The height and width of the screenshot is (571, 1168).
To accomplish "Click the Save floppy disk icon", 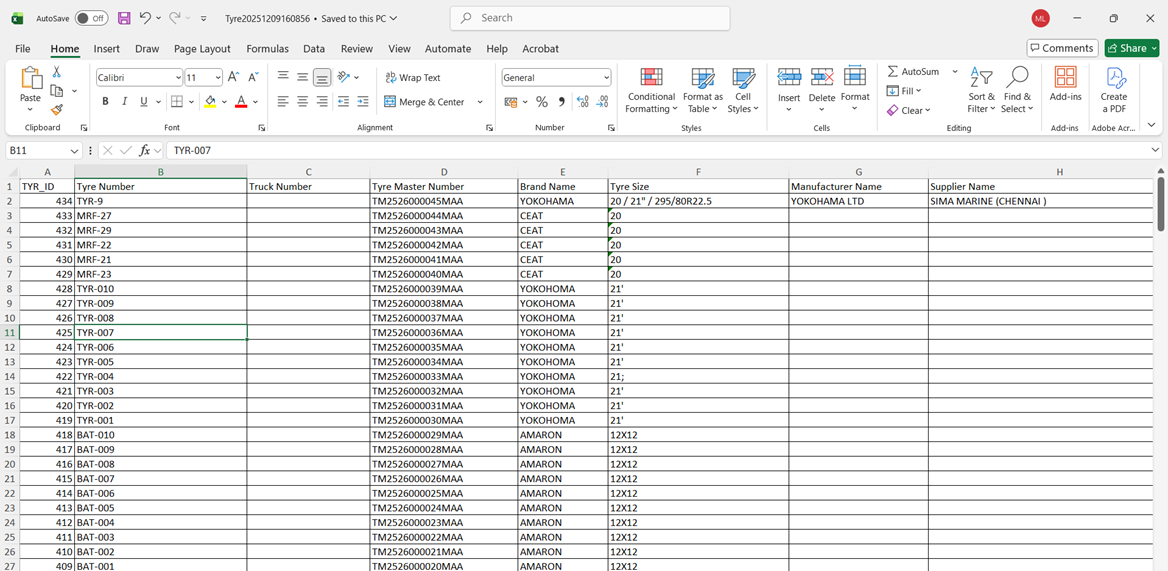I will (x=124, y=18).
